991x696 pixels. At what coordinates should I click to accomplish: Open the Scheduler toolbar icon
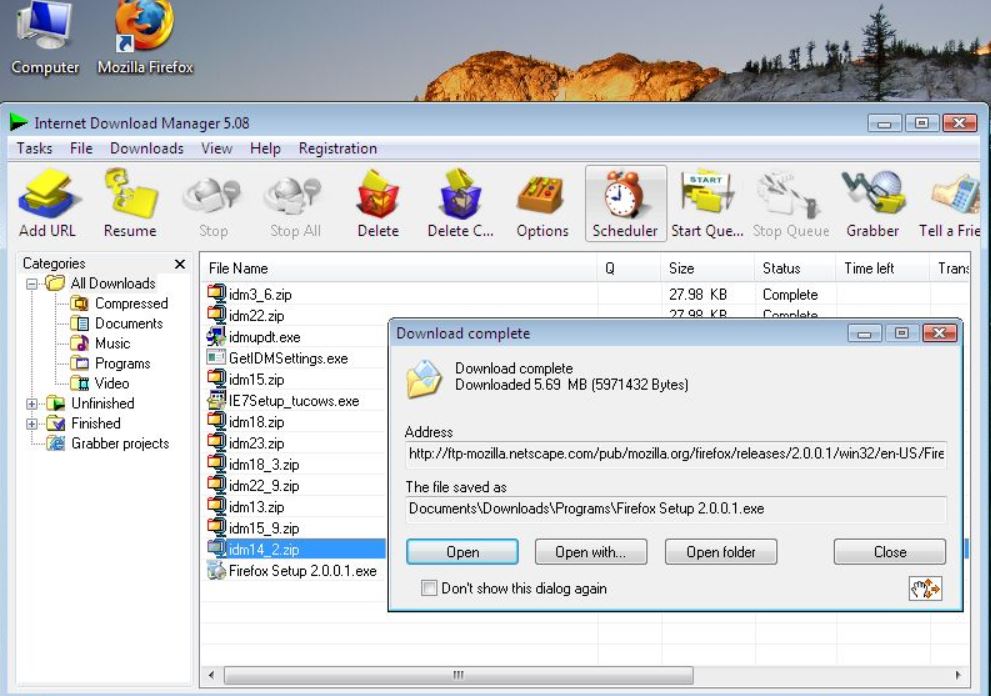(625, 195)
